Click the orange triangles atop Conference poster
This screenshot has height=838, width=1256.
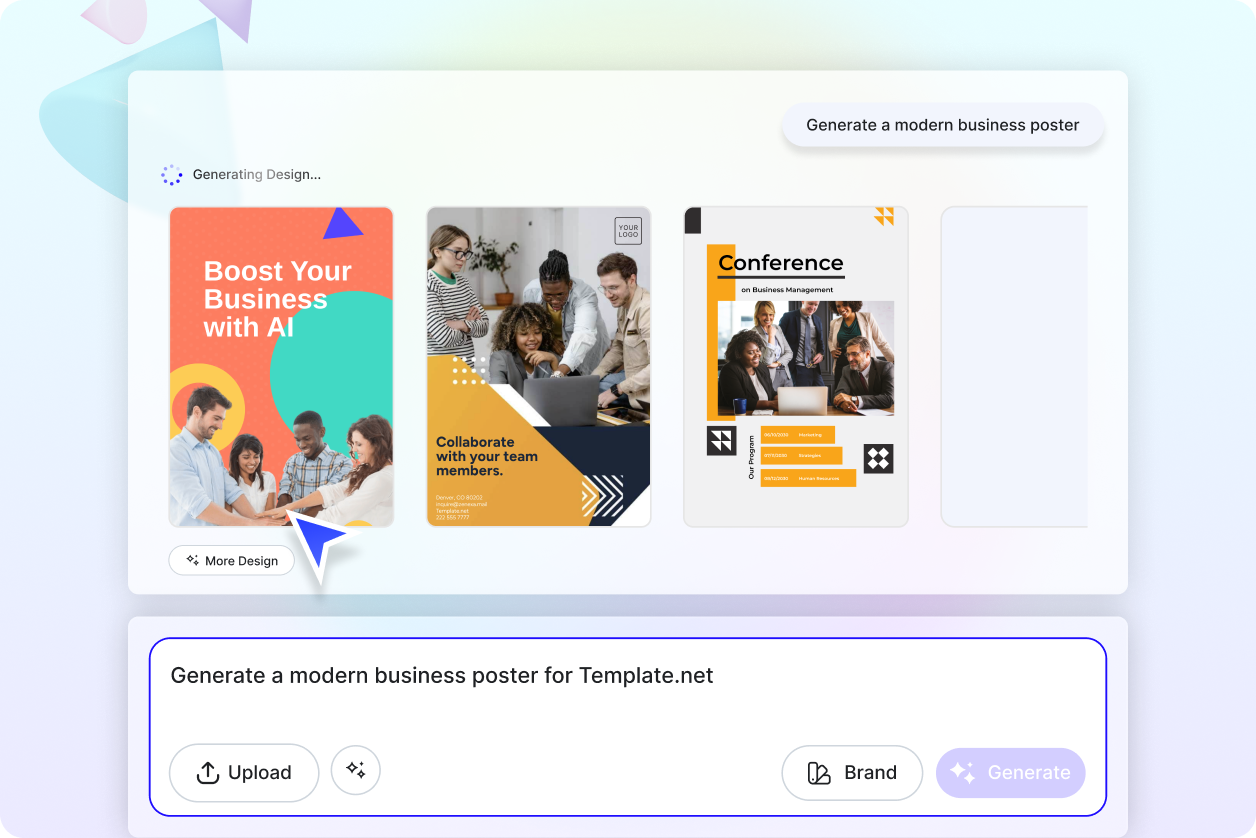pos(884,216)
